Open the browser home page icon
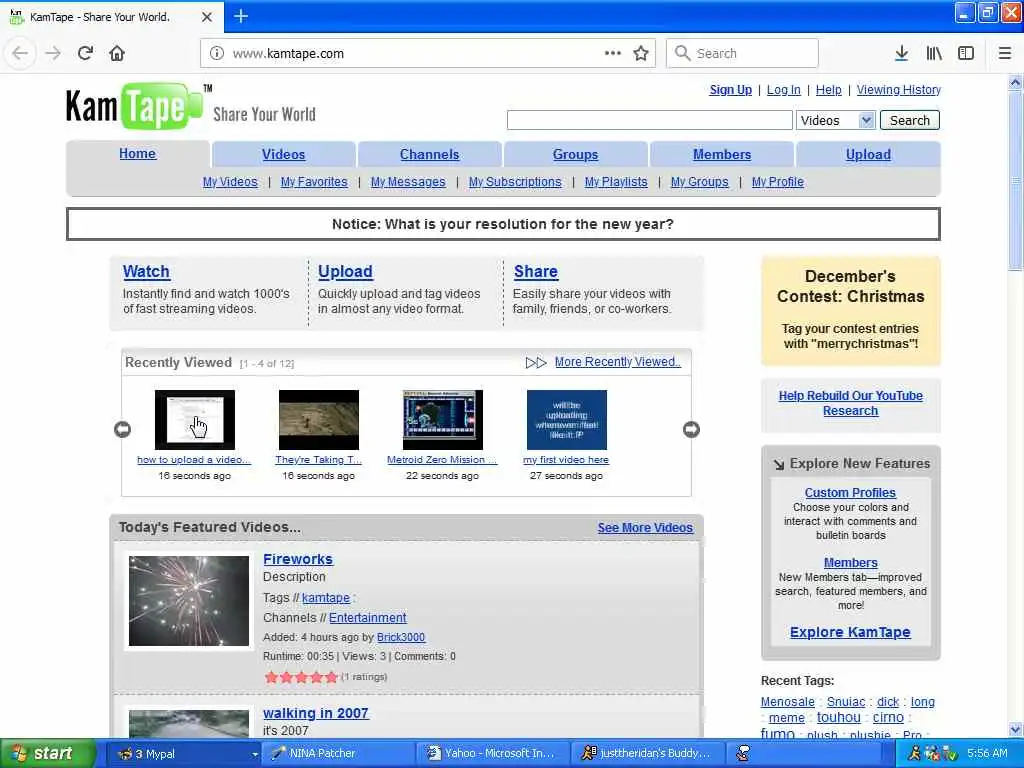This screenshot has height=768, width=1024. point(117,53)
